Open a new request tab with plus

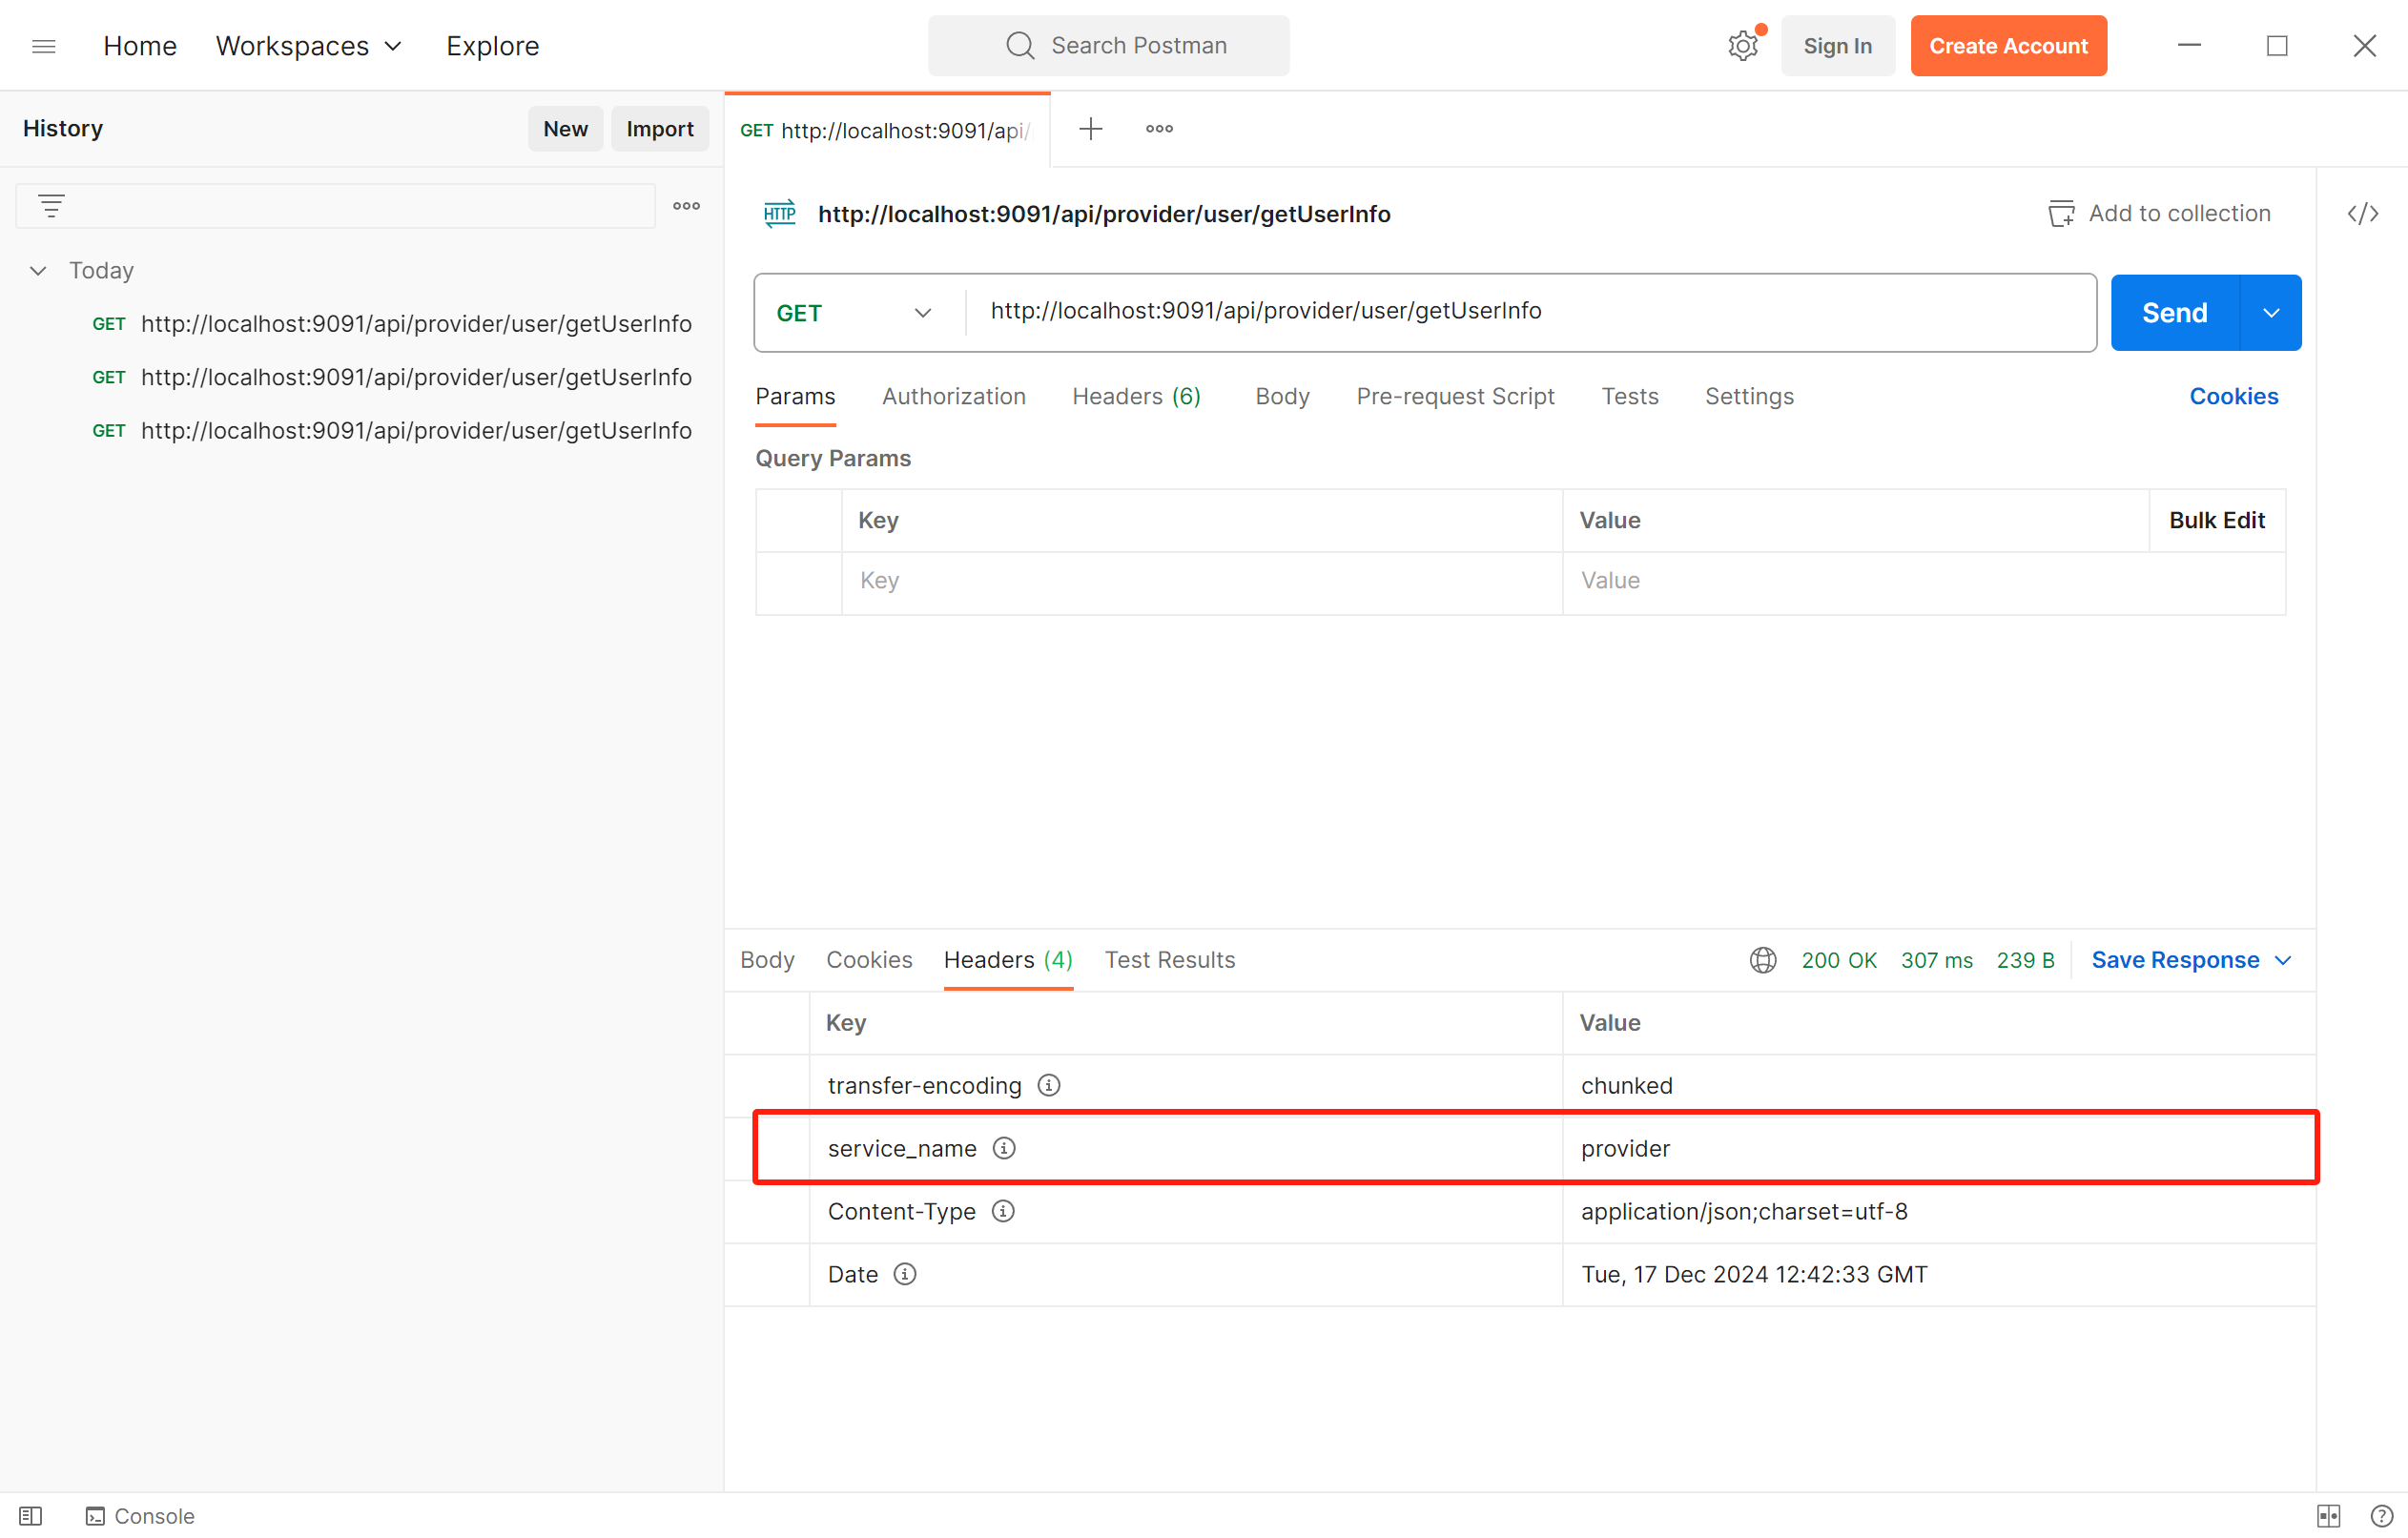[1090, 129]
